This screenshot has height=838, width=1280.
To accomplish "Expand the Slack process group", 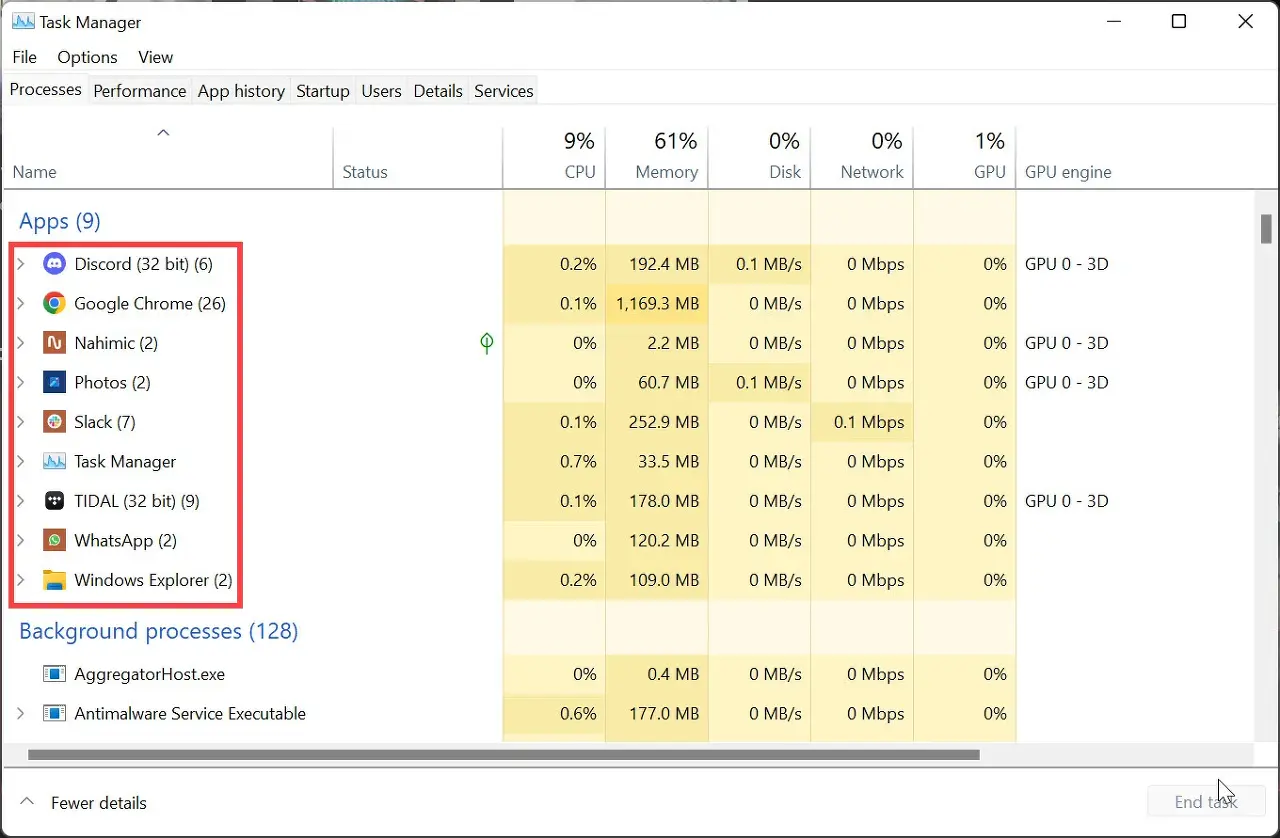I will pos(20,422).
